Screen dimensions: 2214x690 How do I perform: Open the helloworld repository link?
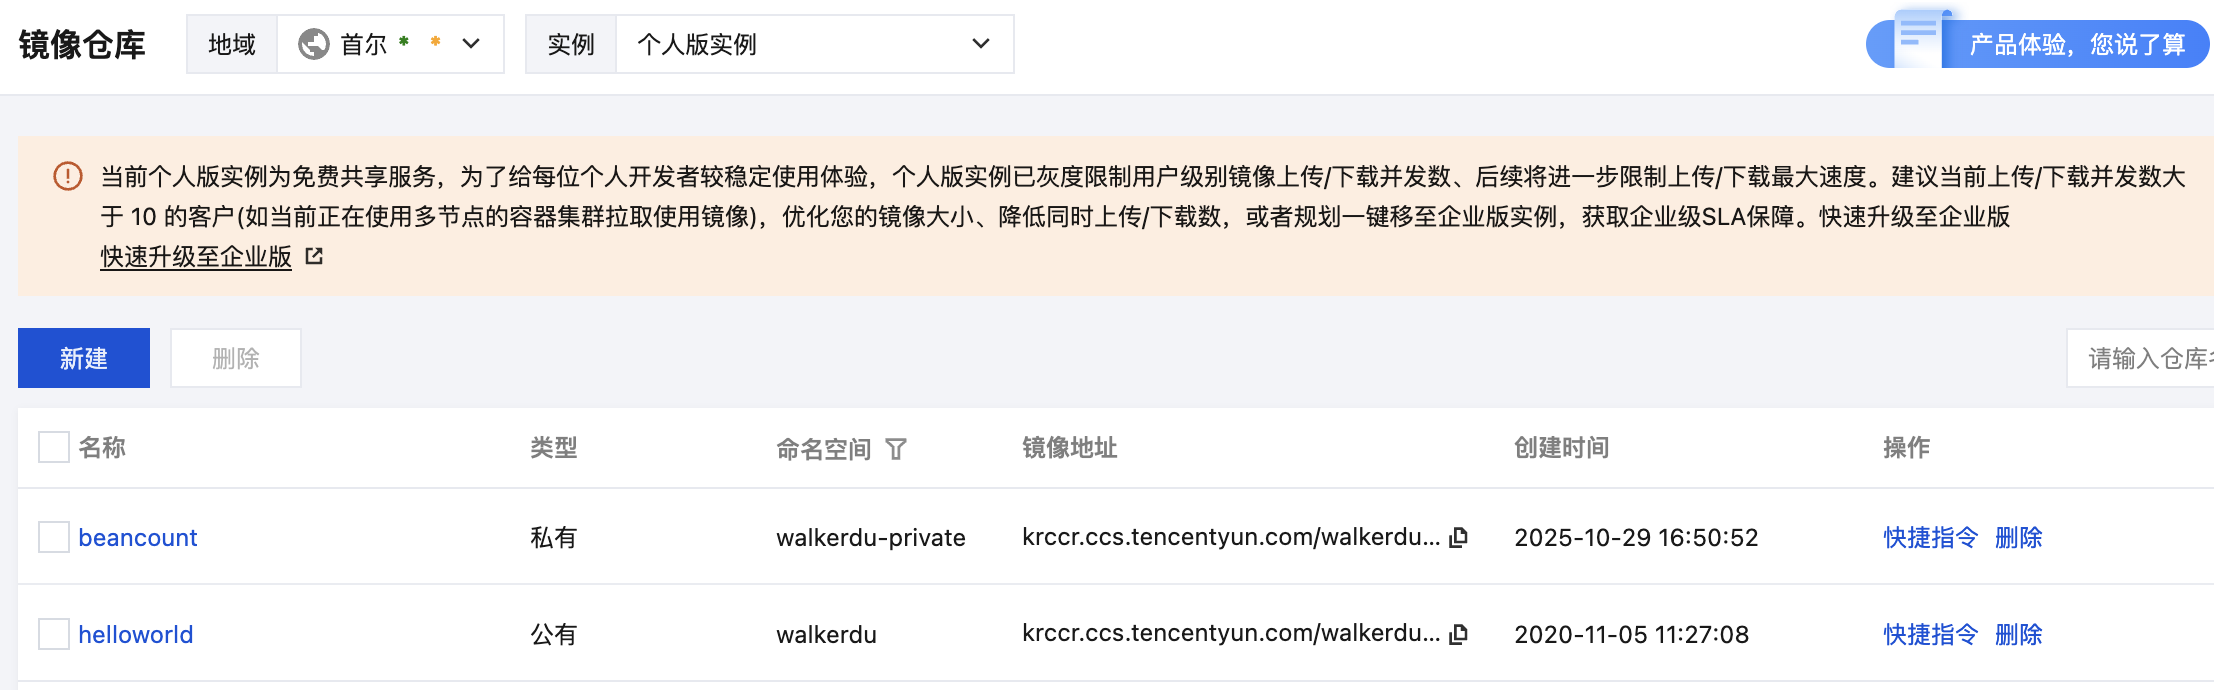point(136,634)
